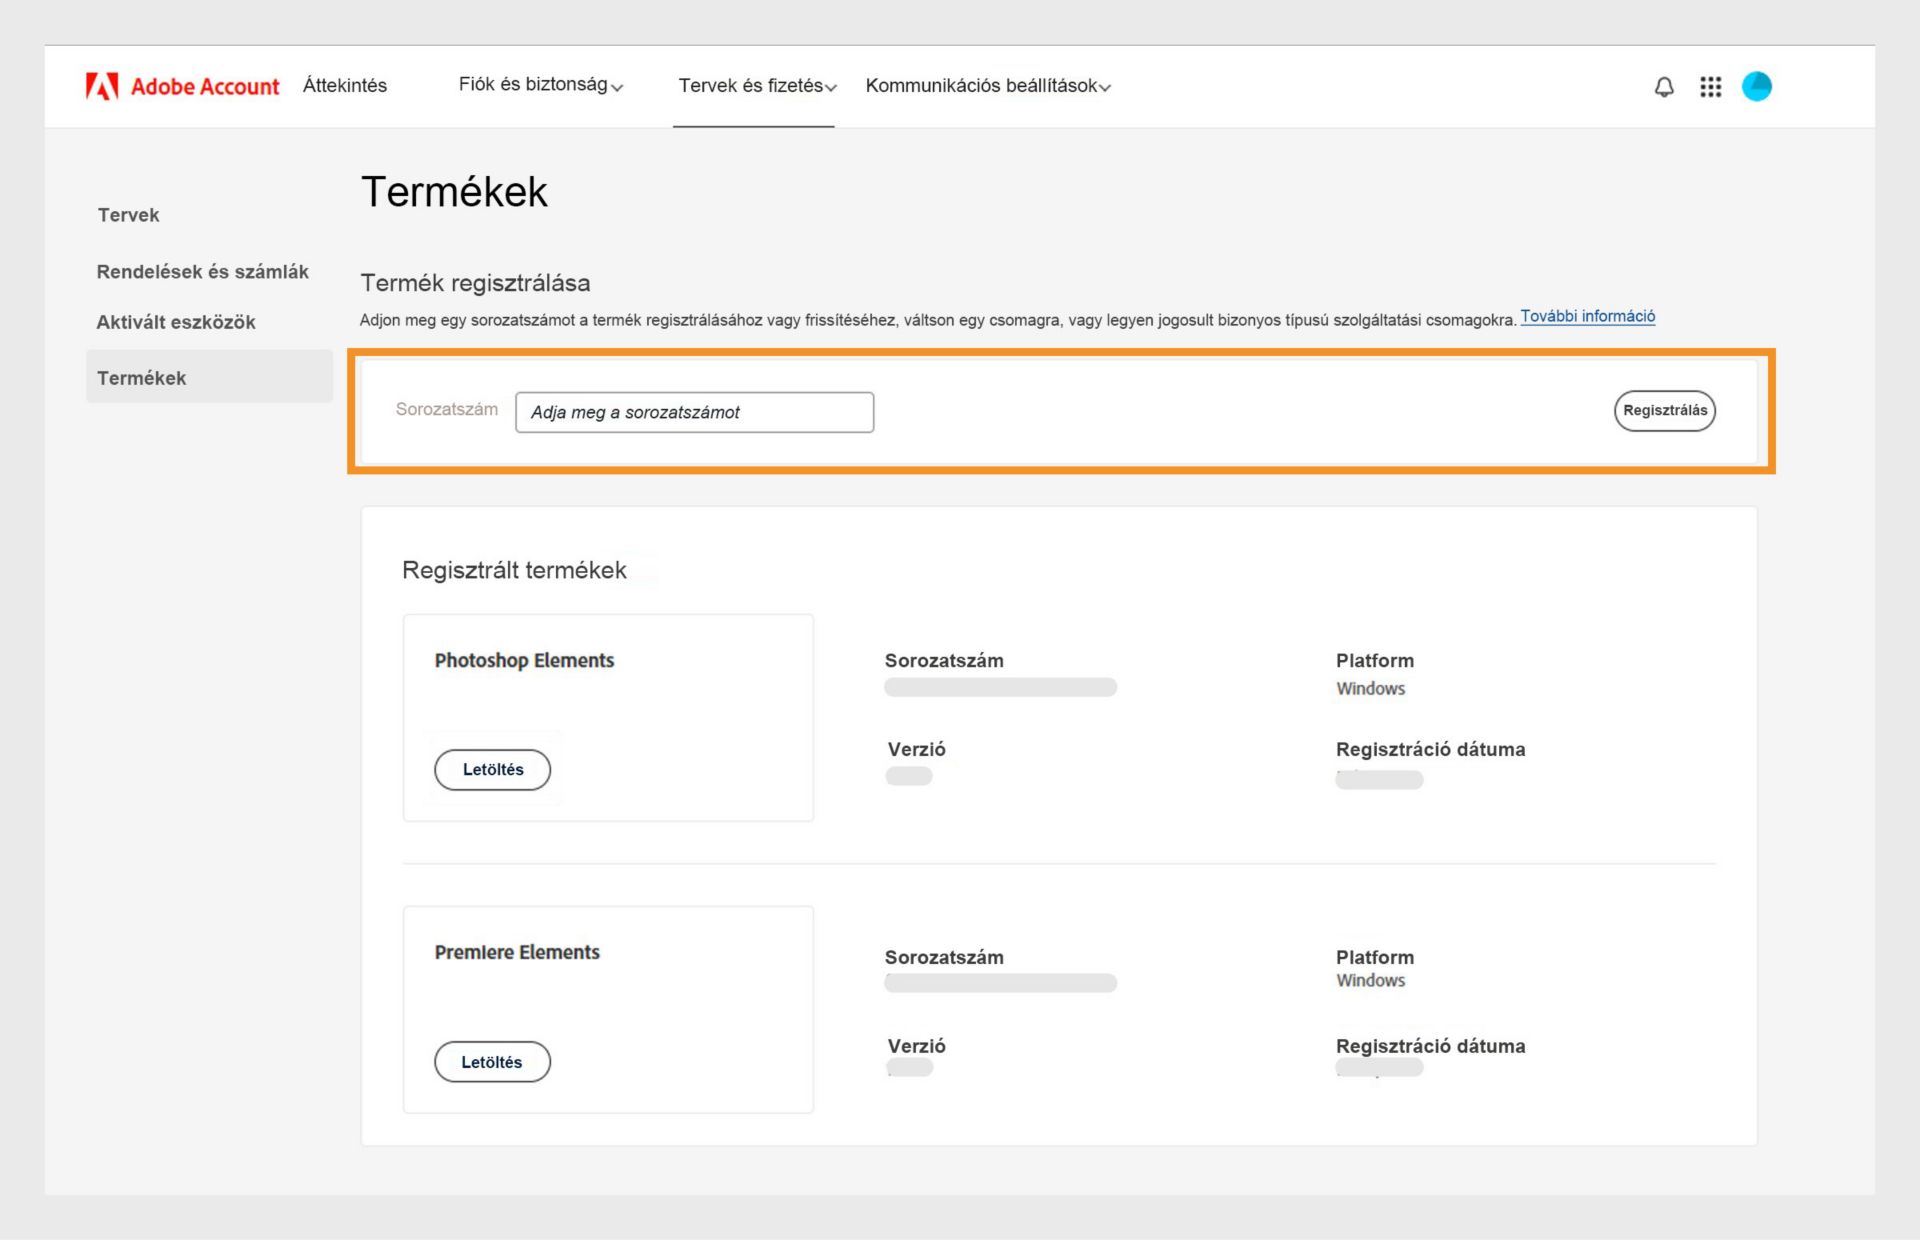Click Letöltés under Premiere Elements
This screenshot has height=1240, width=1920.
(x=492, y=1061)
